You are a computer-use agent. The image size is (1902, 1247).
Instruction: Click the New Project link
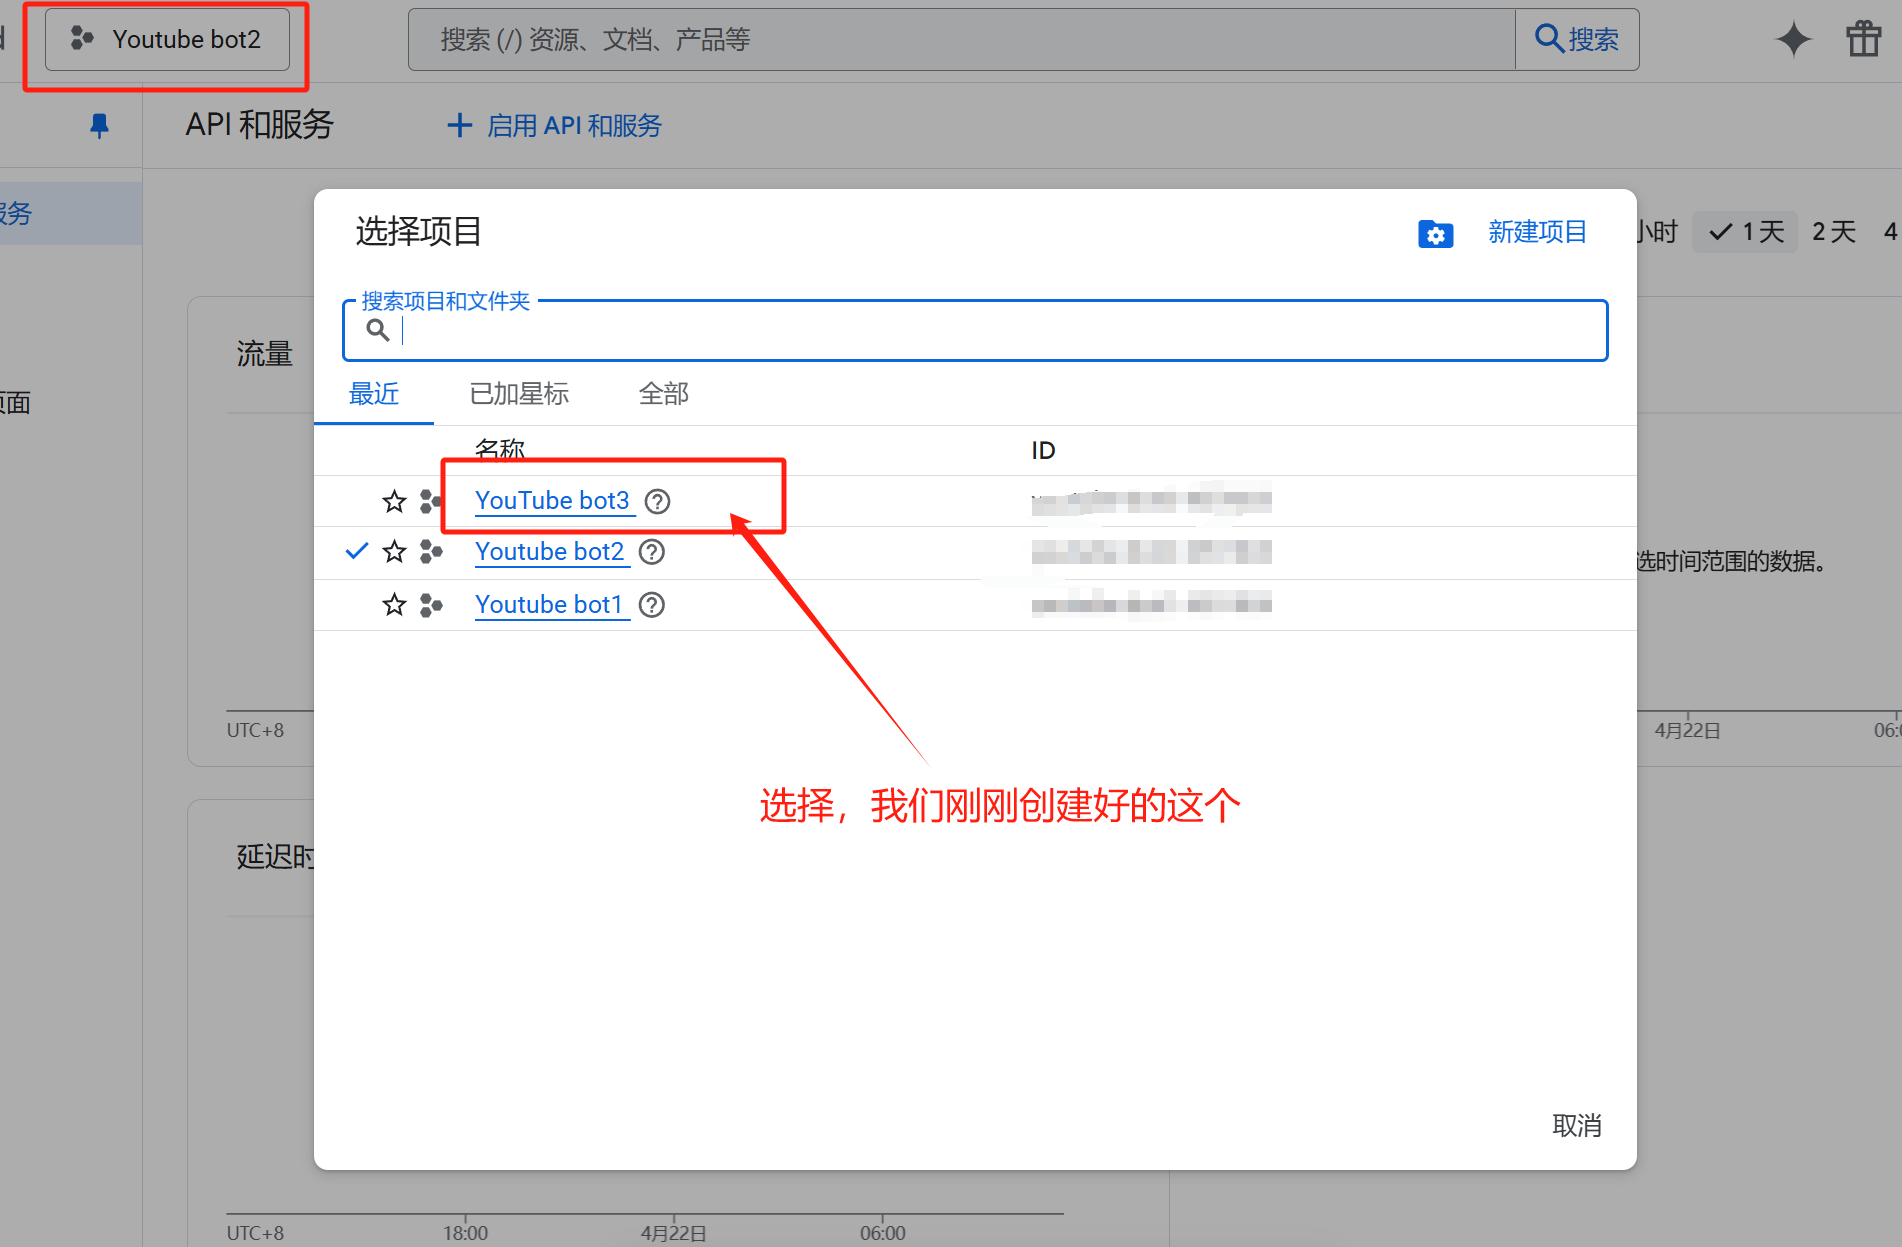tap(1537, 232)
